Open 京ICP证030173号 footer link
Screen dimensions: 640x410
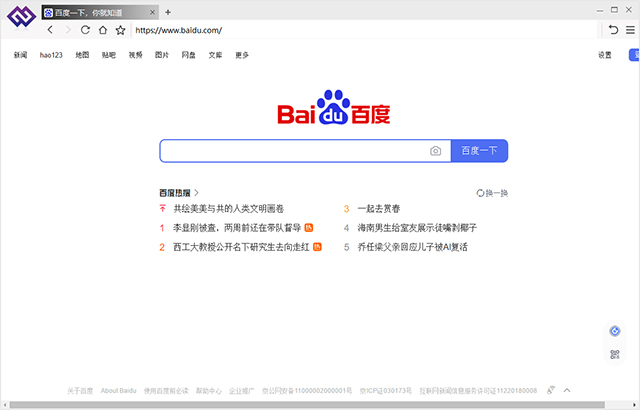(x=386, y=390)
